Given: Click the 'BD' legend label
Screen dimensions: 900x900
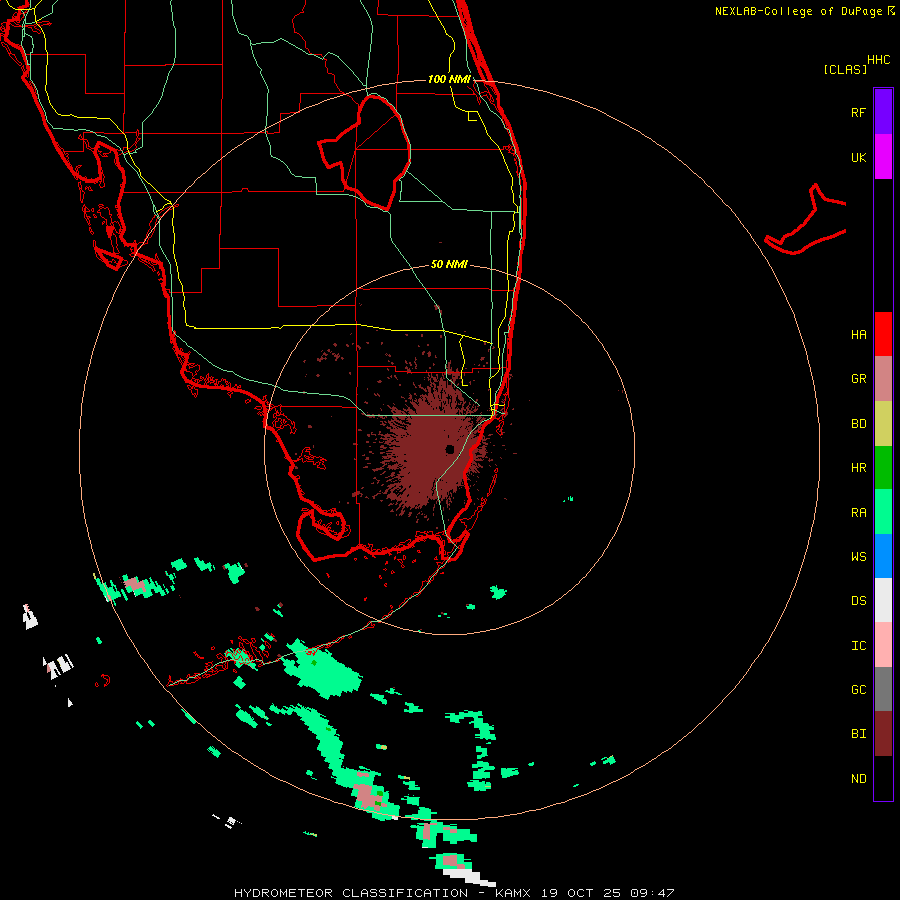Looking at the screenshot, I should (858, 424).
